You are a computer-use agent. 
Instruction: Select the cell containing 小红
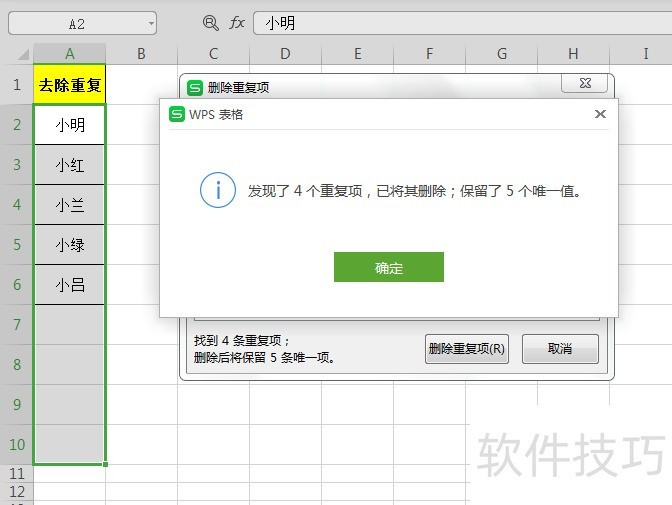(69, 165)
